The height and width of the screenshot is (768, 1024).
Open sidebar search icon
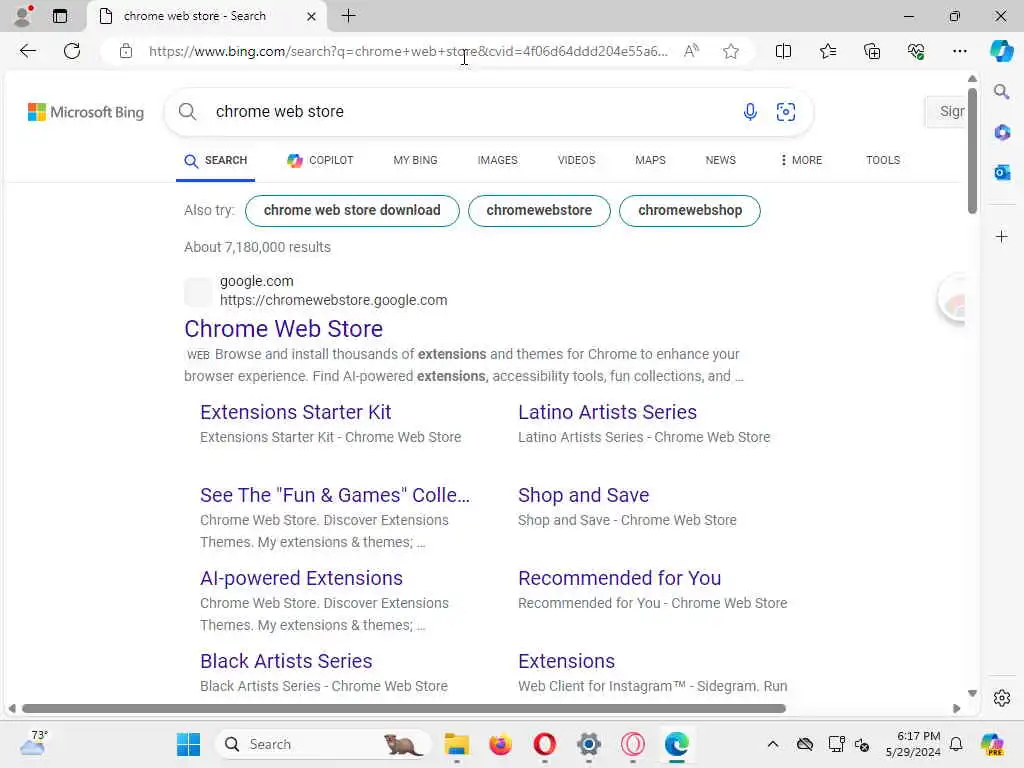tap(1001, 91)
